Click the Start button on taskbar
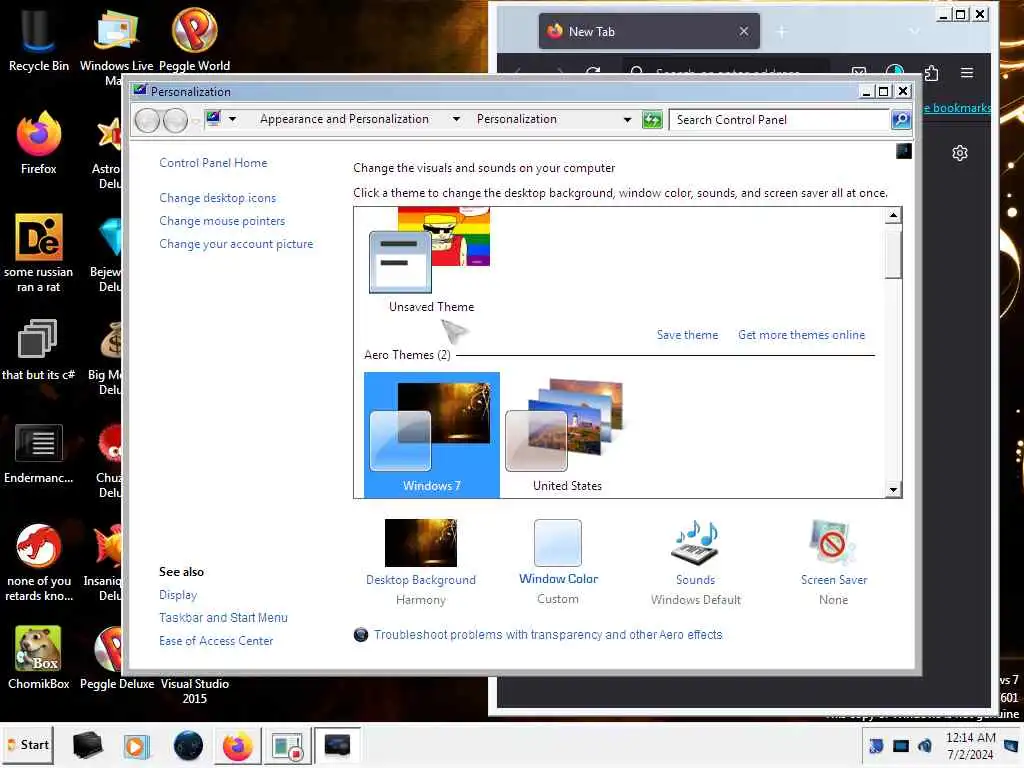This screenshot has height=768, width=1024. tap(28, 745)
